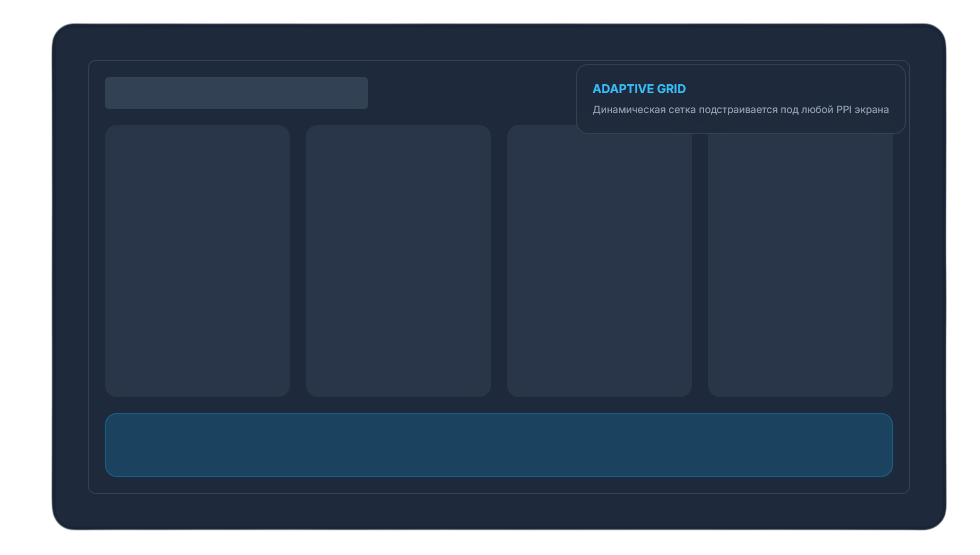Screen dimensions: 980x555
Task: Click the ADAPTIVE GRID heading
Action: tap(639, 89)
